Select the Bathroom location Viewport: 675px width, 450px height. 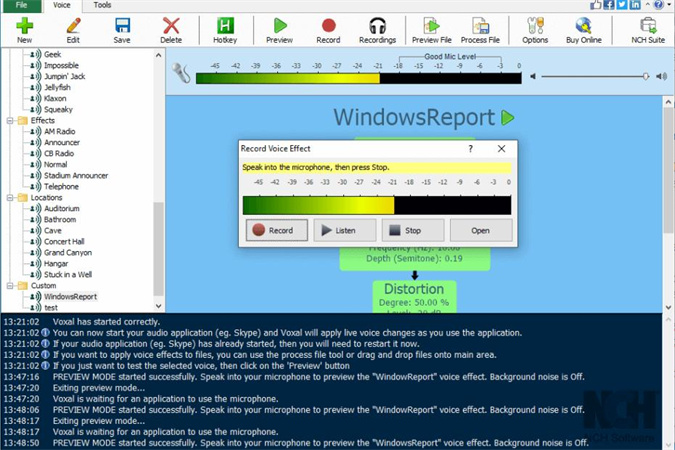60,220
